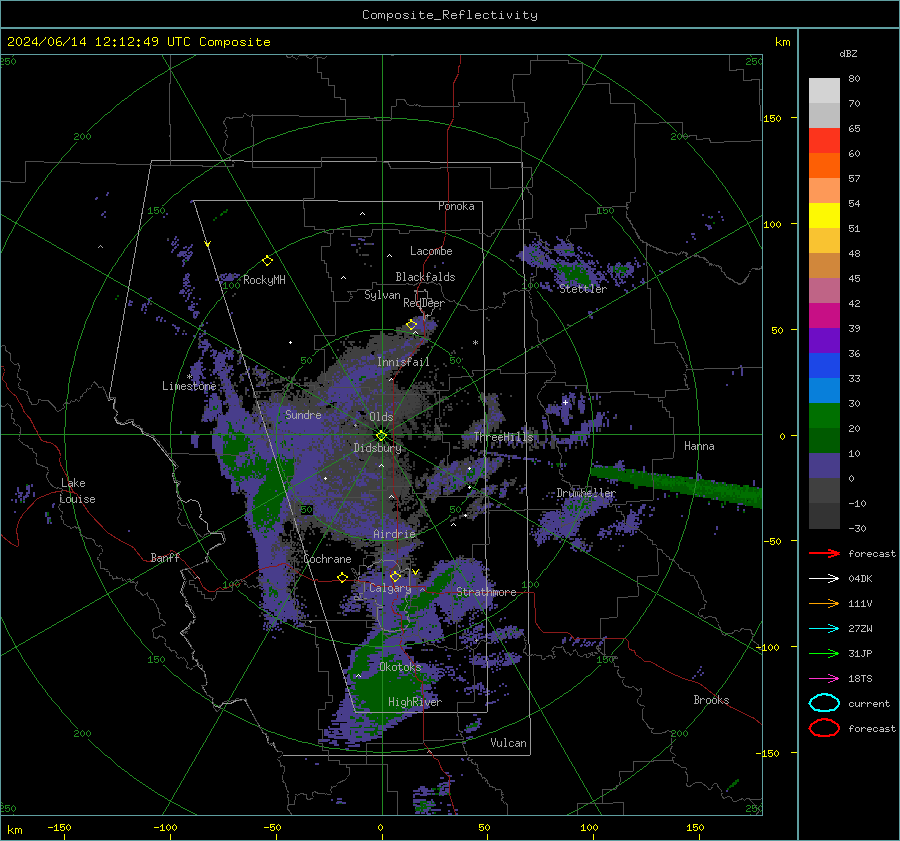Click the Blackfalds city label
The height and width of the screenshot is (841, 900).
pyautogui.click(x=425, y=277)
